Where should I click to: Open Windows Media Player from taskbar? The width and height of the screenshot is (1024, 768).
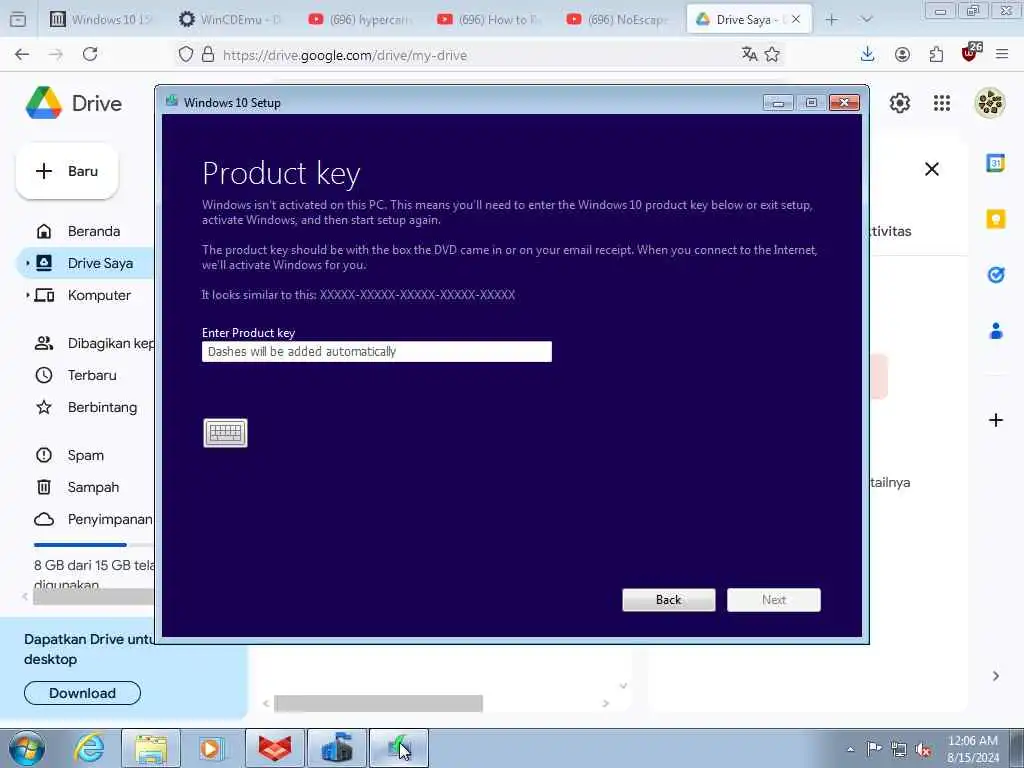click(211, 748)
